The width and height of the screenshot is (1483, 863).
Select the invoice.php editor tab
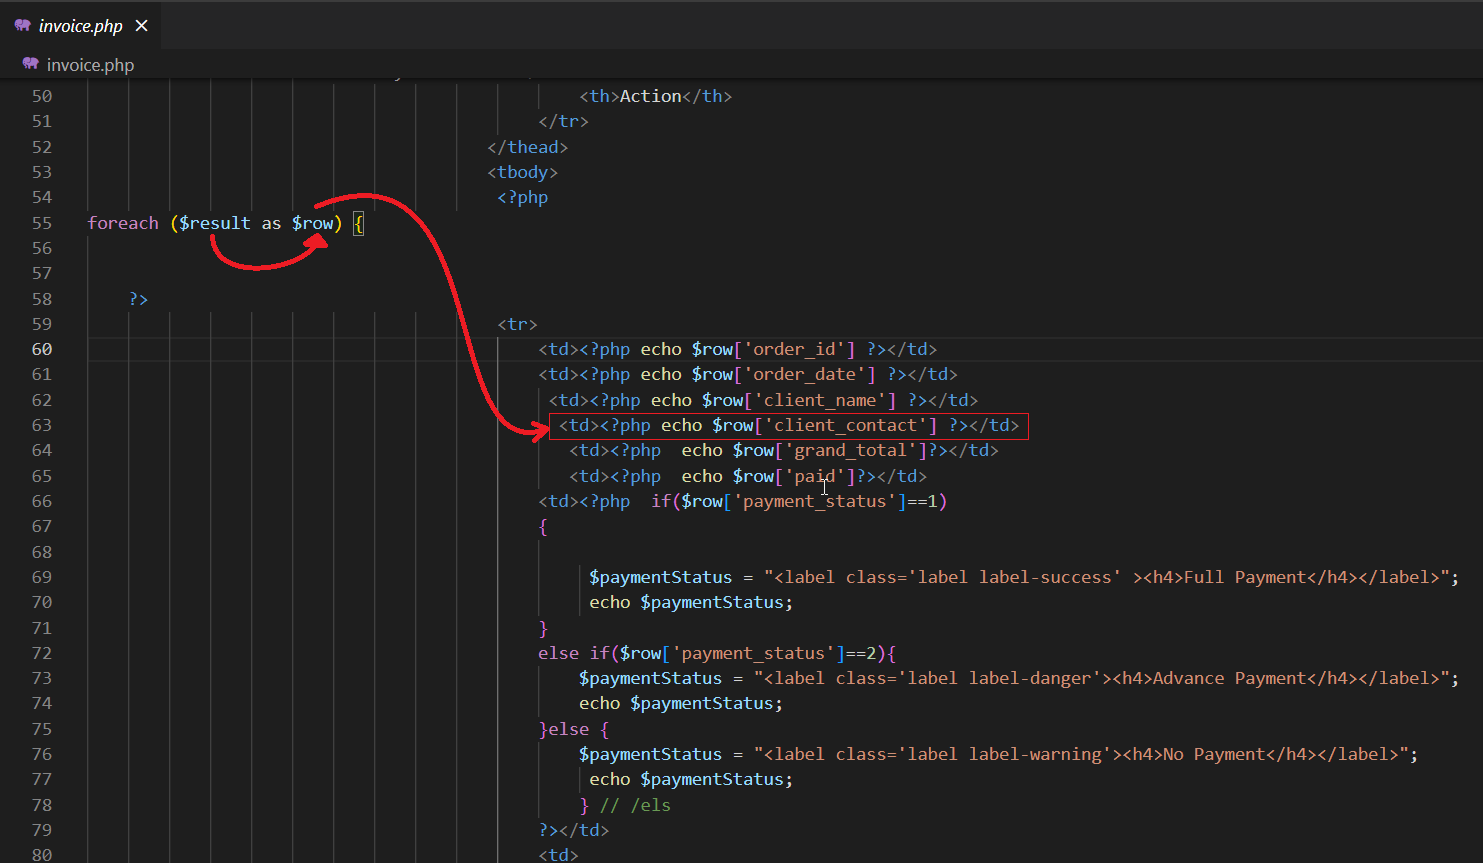click(81, 26)
